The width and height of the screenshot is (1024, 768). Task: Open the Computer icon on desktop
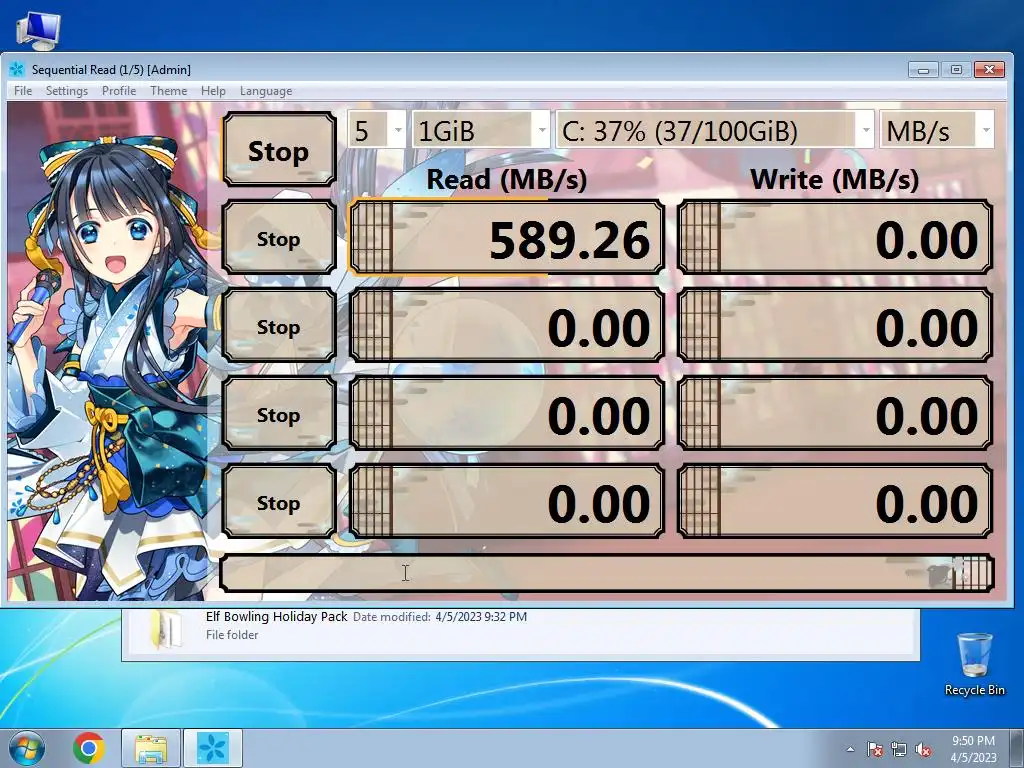tap(38, 31)
